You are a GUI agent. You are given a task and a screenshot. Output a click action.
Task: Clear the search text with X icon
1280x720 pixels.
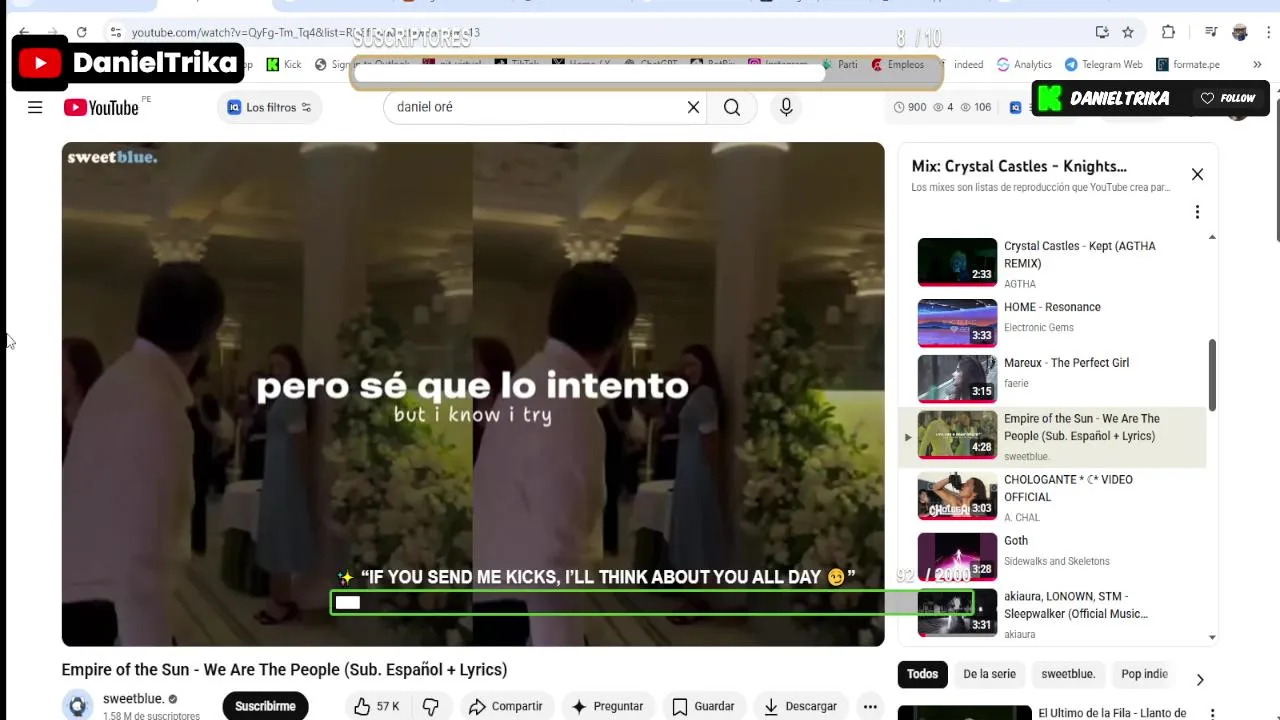[x=693, y=107]
